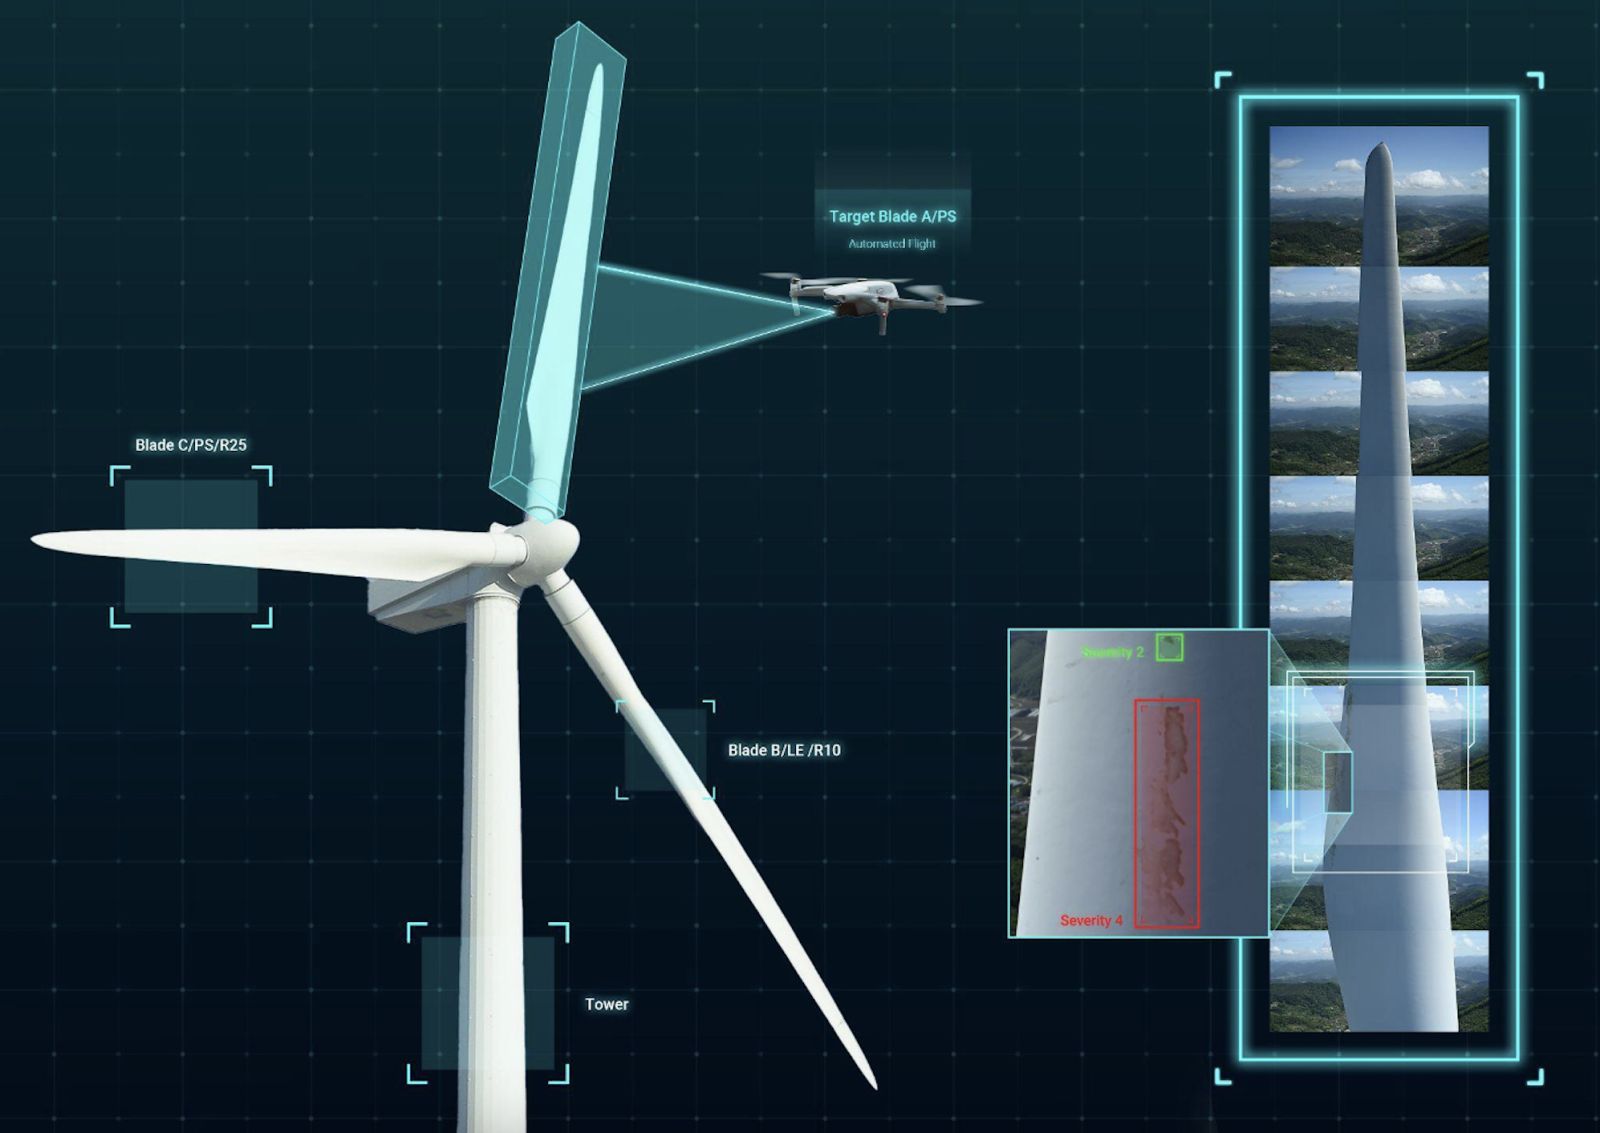Select the Blade B/LE /R10 label
Viewport: 1600px width, 1133px height.
[784, 750]
